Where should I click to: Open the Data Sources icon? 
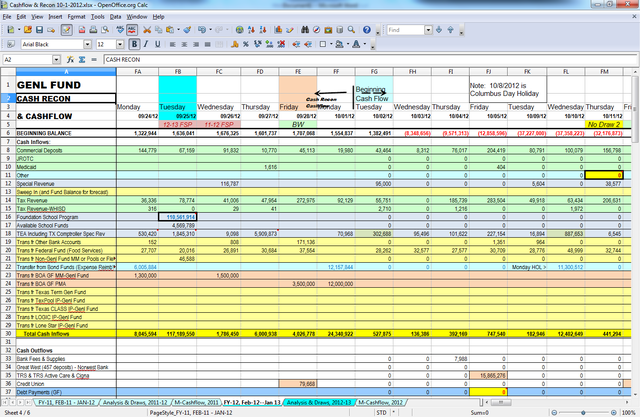click(x=340, y=30)
